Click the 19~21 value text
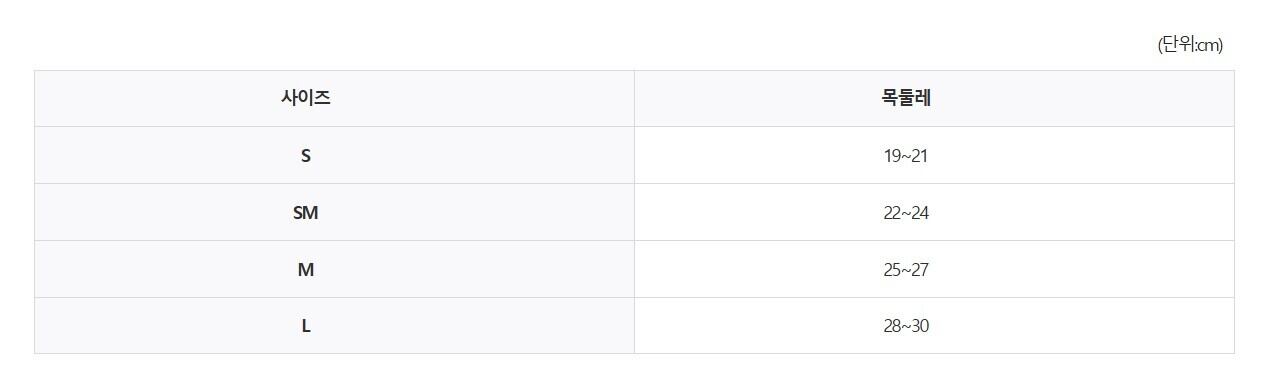This screenshot has width=1272, height=388. 907,156
